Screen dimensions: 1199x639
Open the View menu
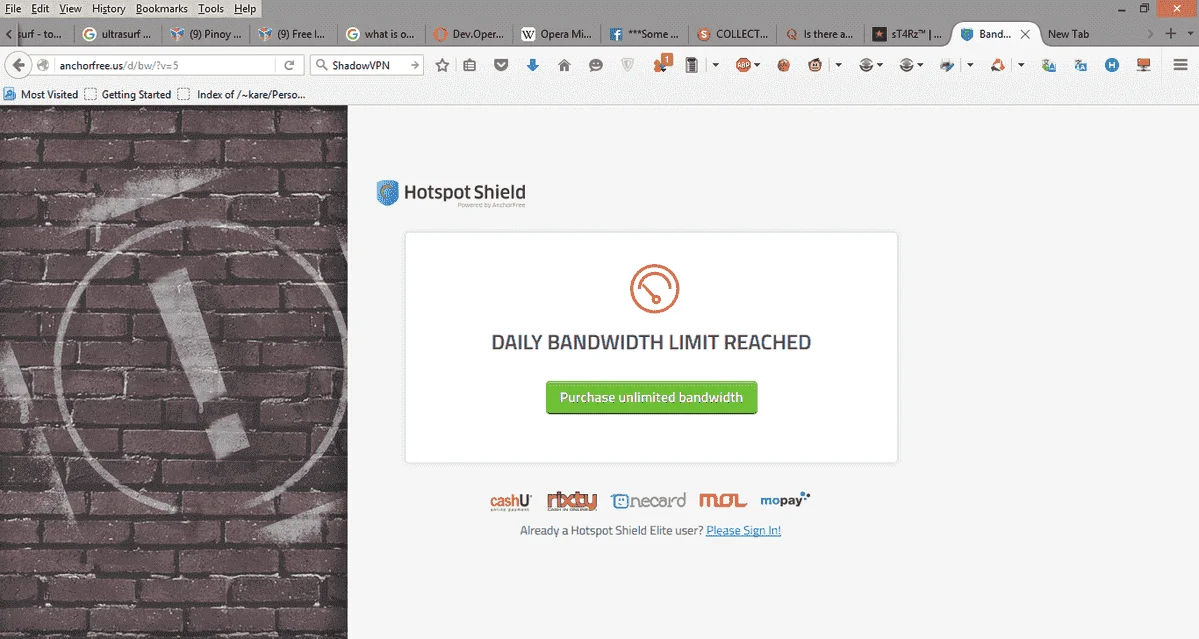[70, 8]
